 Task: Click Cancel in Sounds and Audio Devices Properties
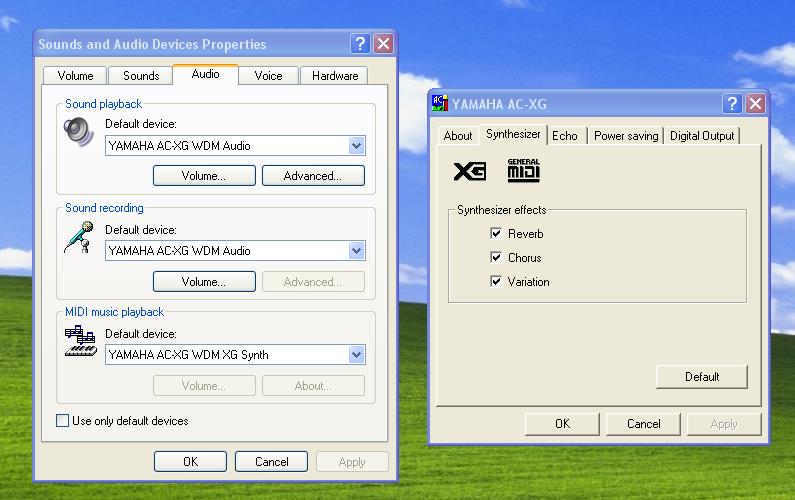click(x=271, y=461)
